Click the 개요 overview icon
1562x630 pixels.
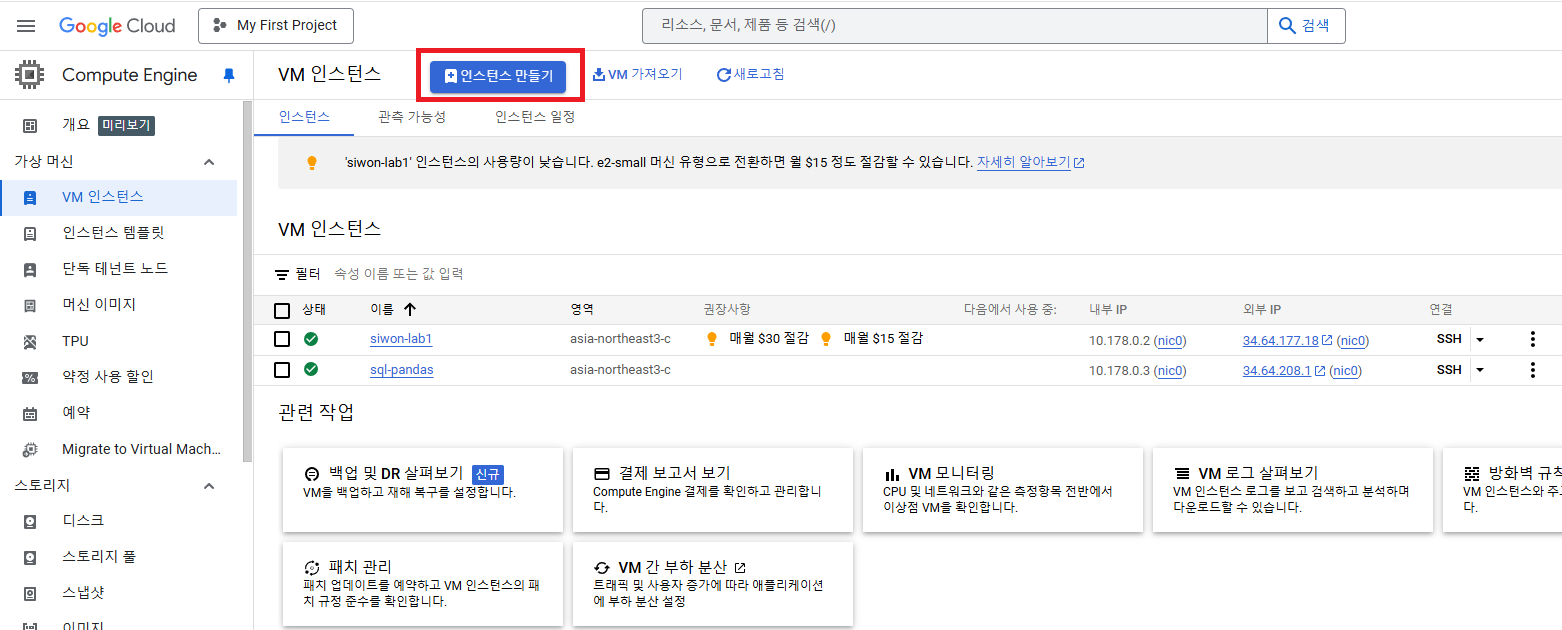coord(30,125)
